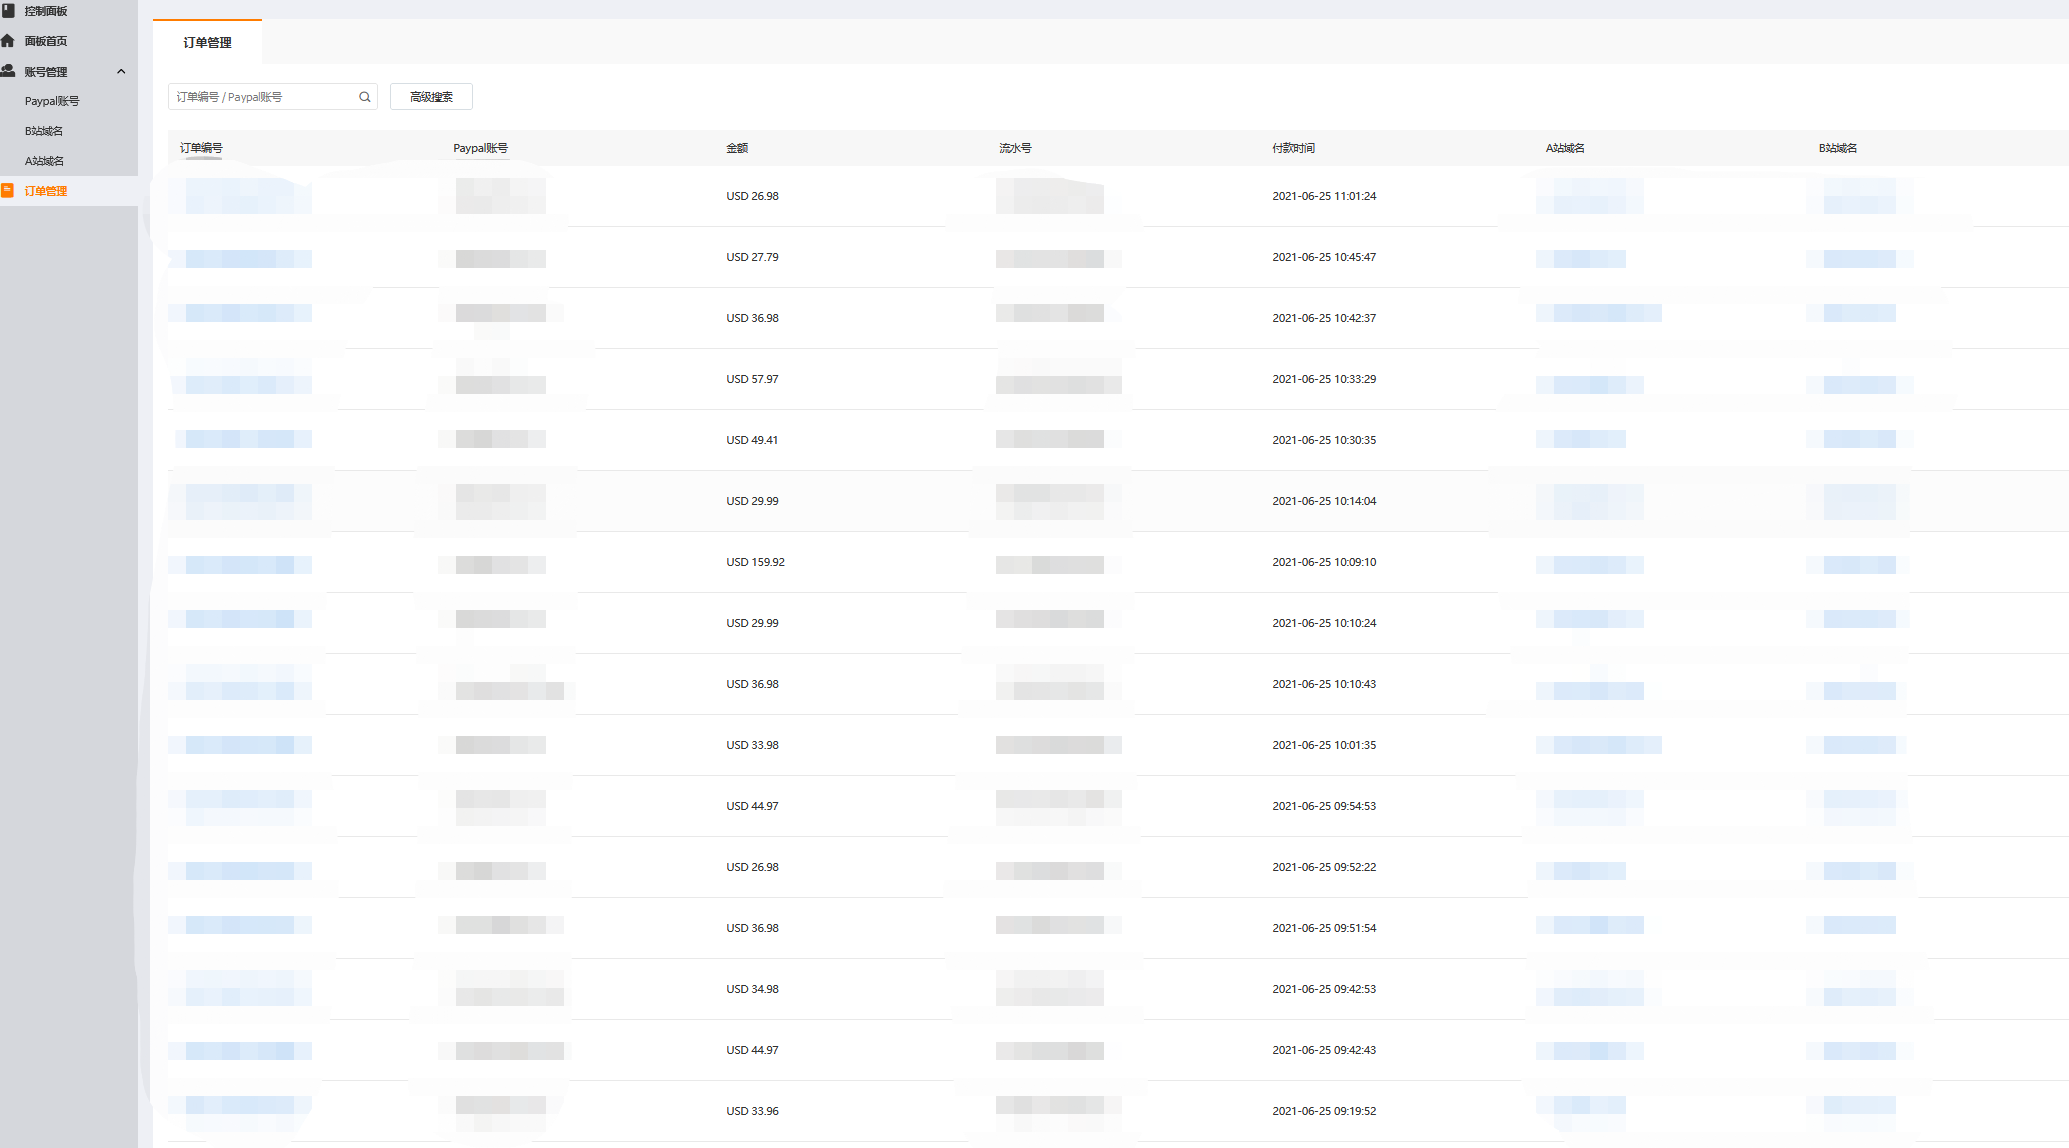Click the user icon beside 账号管理
The width and height of the screenshot is (2069, 1148).
(x=8, y=71)
